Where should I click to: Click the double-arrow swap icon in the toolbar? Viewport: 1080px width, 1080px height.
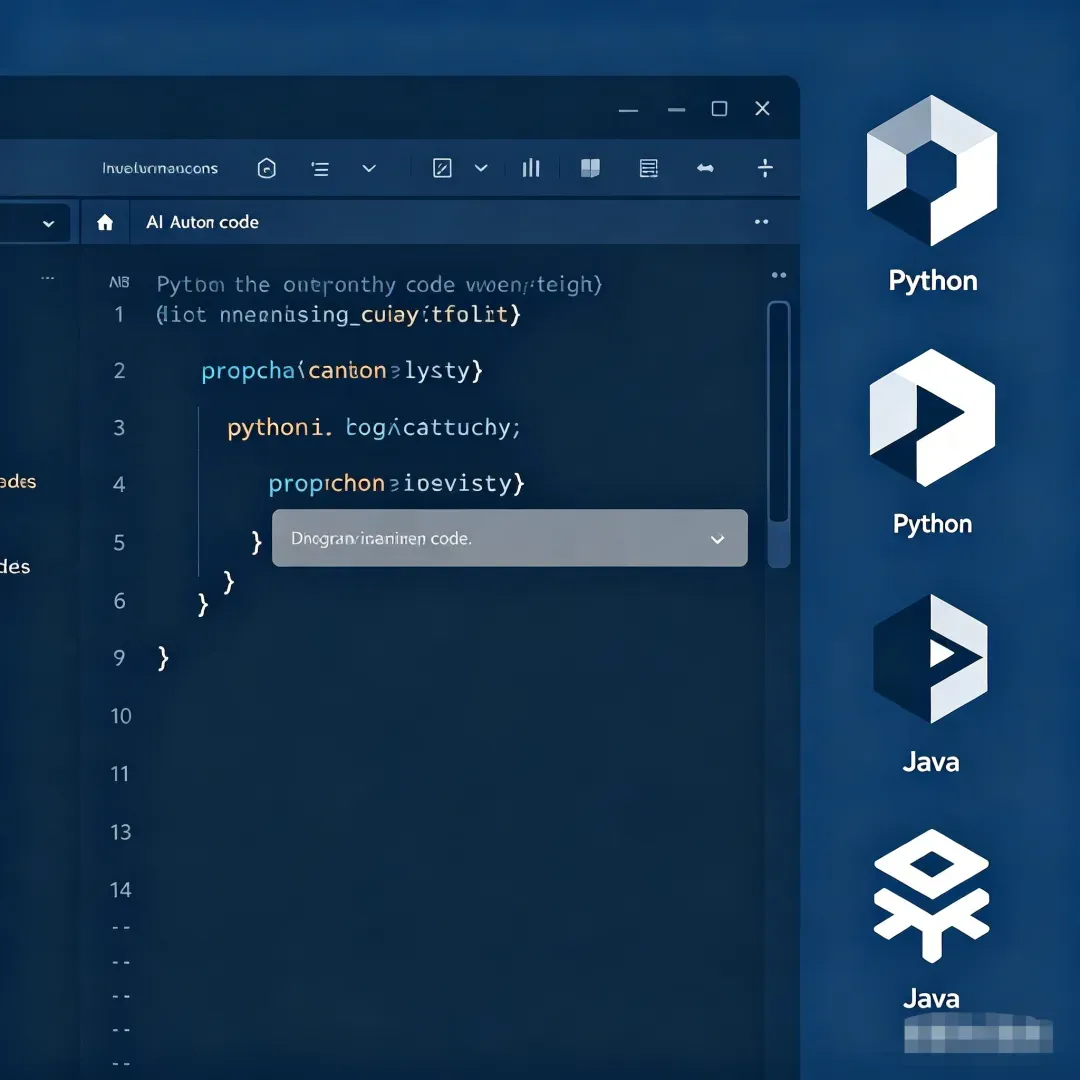pyautogui.click(x=705, y=168)
